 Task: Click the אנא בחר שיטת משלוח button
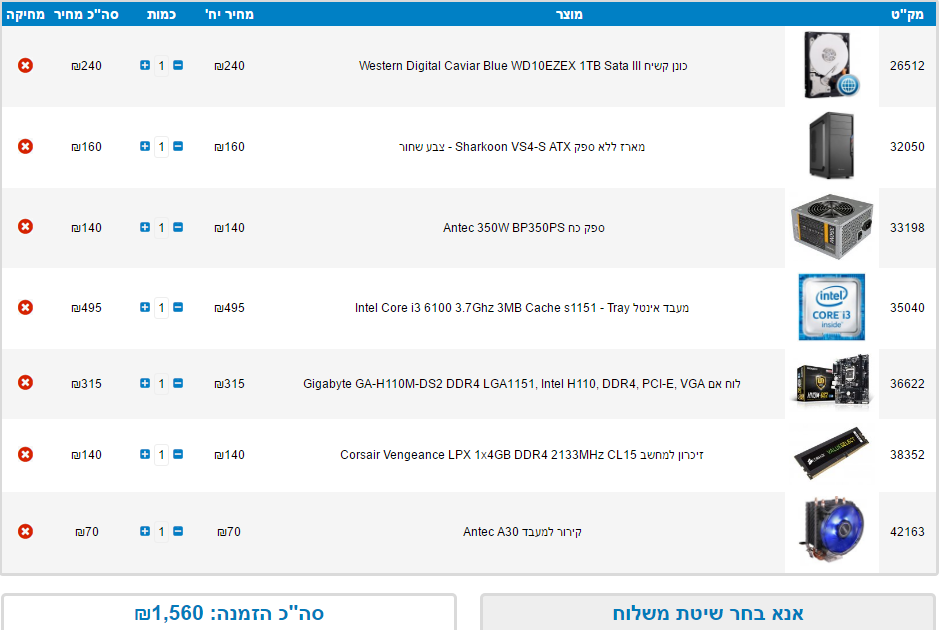708,613
